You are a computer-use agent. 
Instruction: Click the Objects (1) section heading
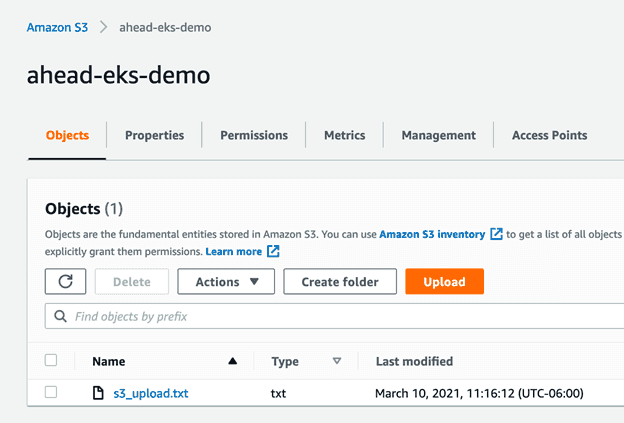(84, 209)
